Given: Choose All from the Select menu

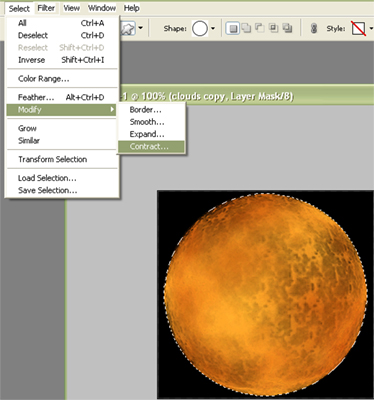Looking at the screenshot, I should click(x=62, y=23).
